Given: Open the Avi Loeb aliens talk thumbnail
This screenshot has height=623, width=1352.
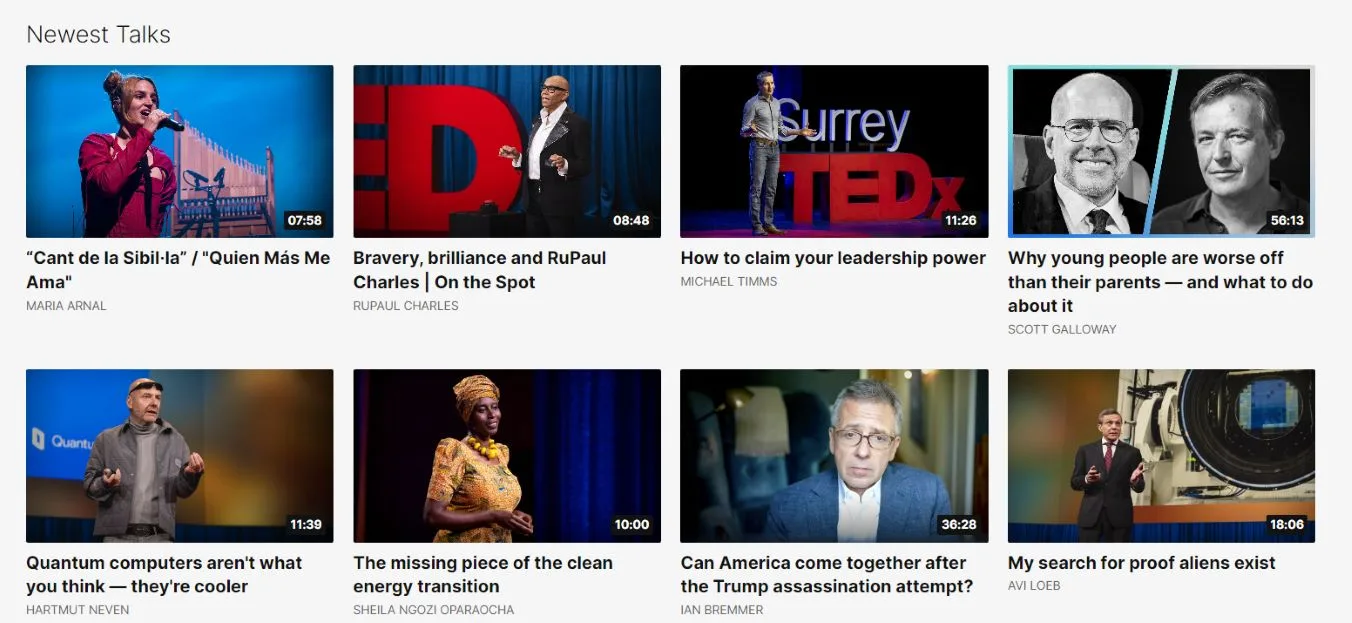Looking at the screenshot, I should (1161, 456).
